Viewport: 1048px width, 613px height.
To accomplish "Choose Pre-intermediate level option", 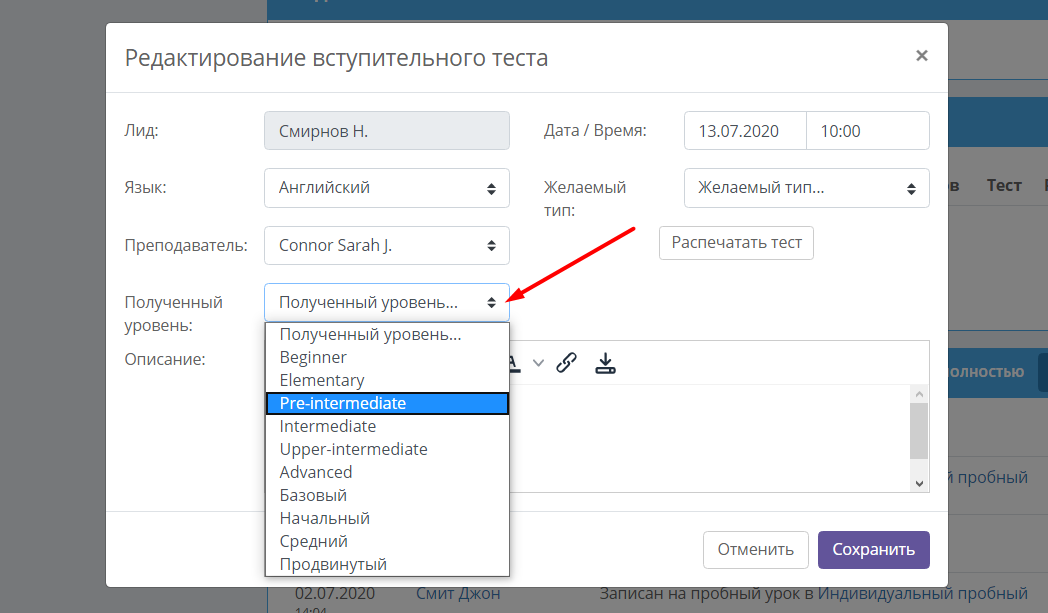I will coord(387,403).
